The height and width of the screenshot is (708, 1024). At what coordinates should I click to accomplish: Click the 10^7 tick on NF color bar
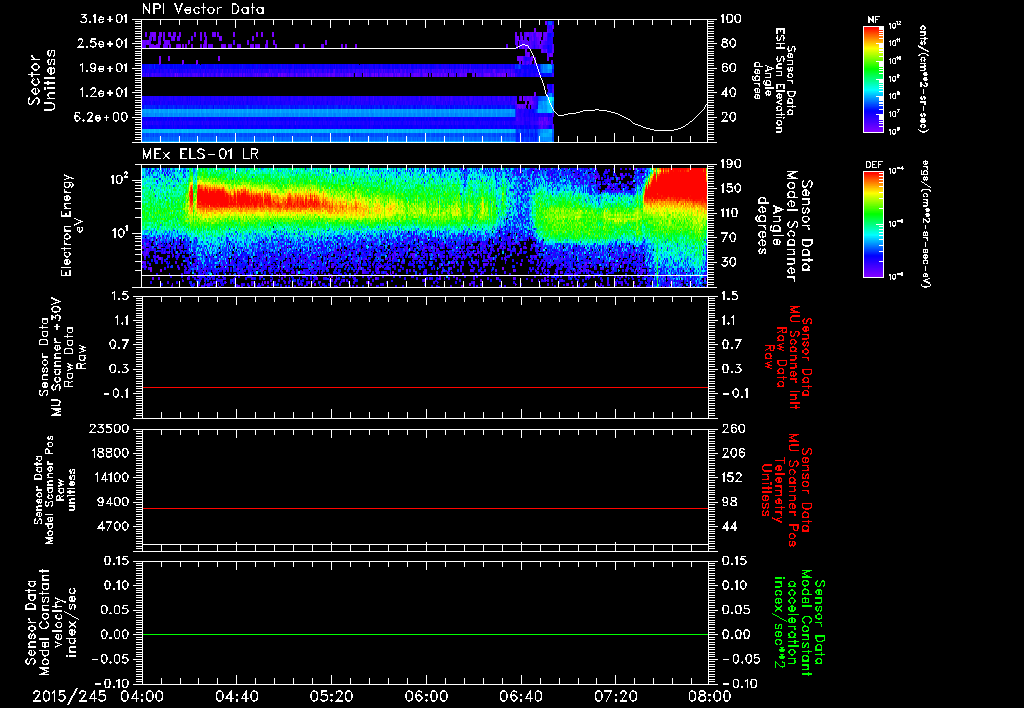[x=895, y=114]
